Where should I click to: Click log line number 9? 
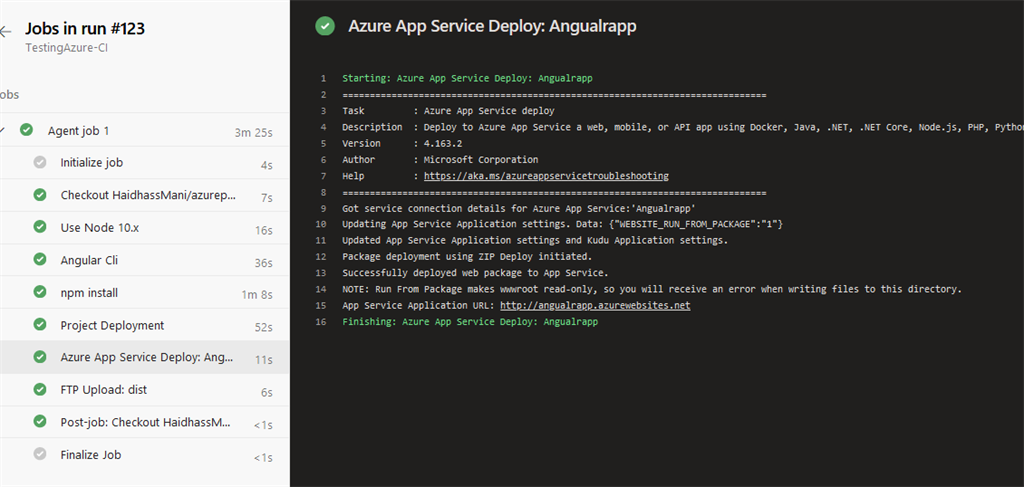coord(323,208)
